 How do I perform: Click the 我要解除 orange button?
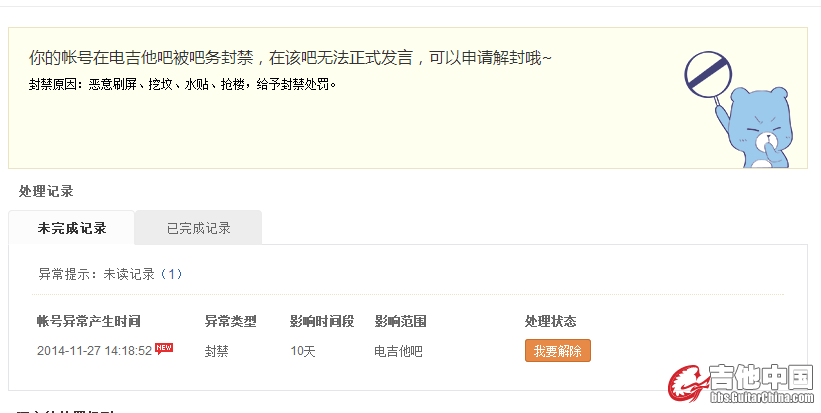558,351
